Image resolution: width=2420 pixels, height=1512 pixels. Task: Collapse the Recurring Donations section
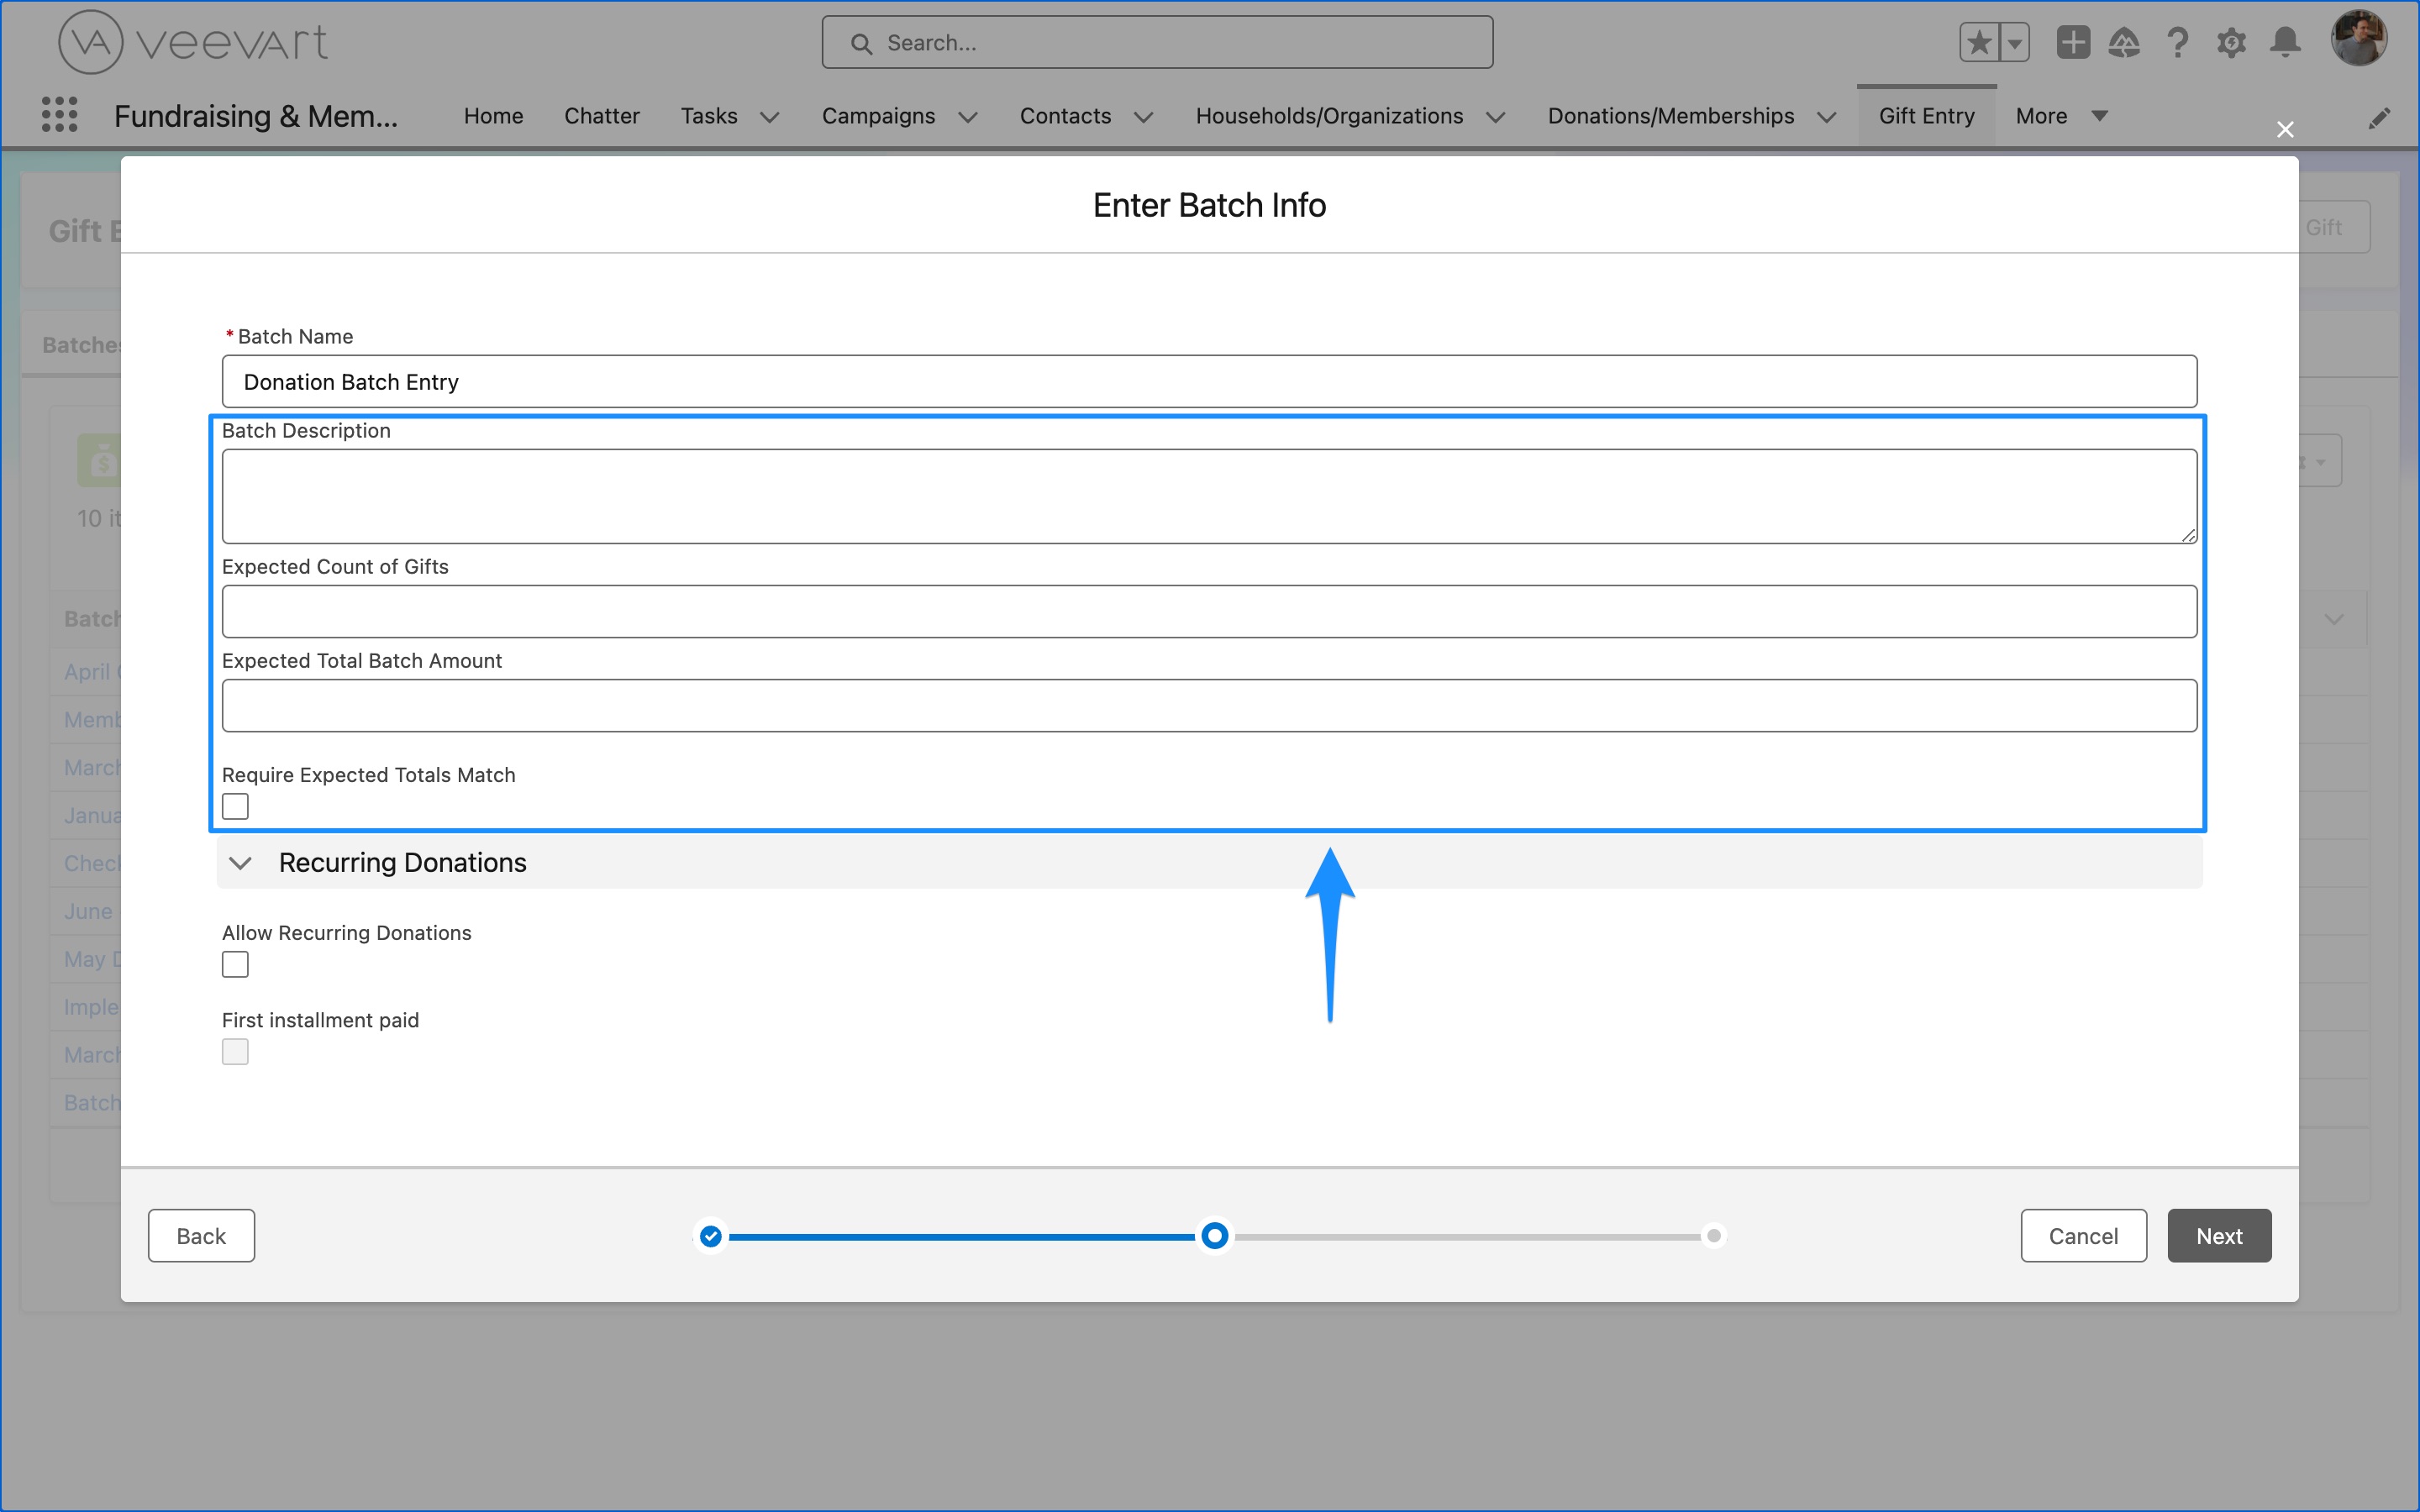tap(240, 862)
